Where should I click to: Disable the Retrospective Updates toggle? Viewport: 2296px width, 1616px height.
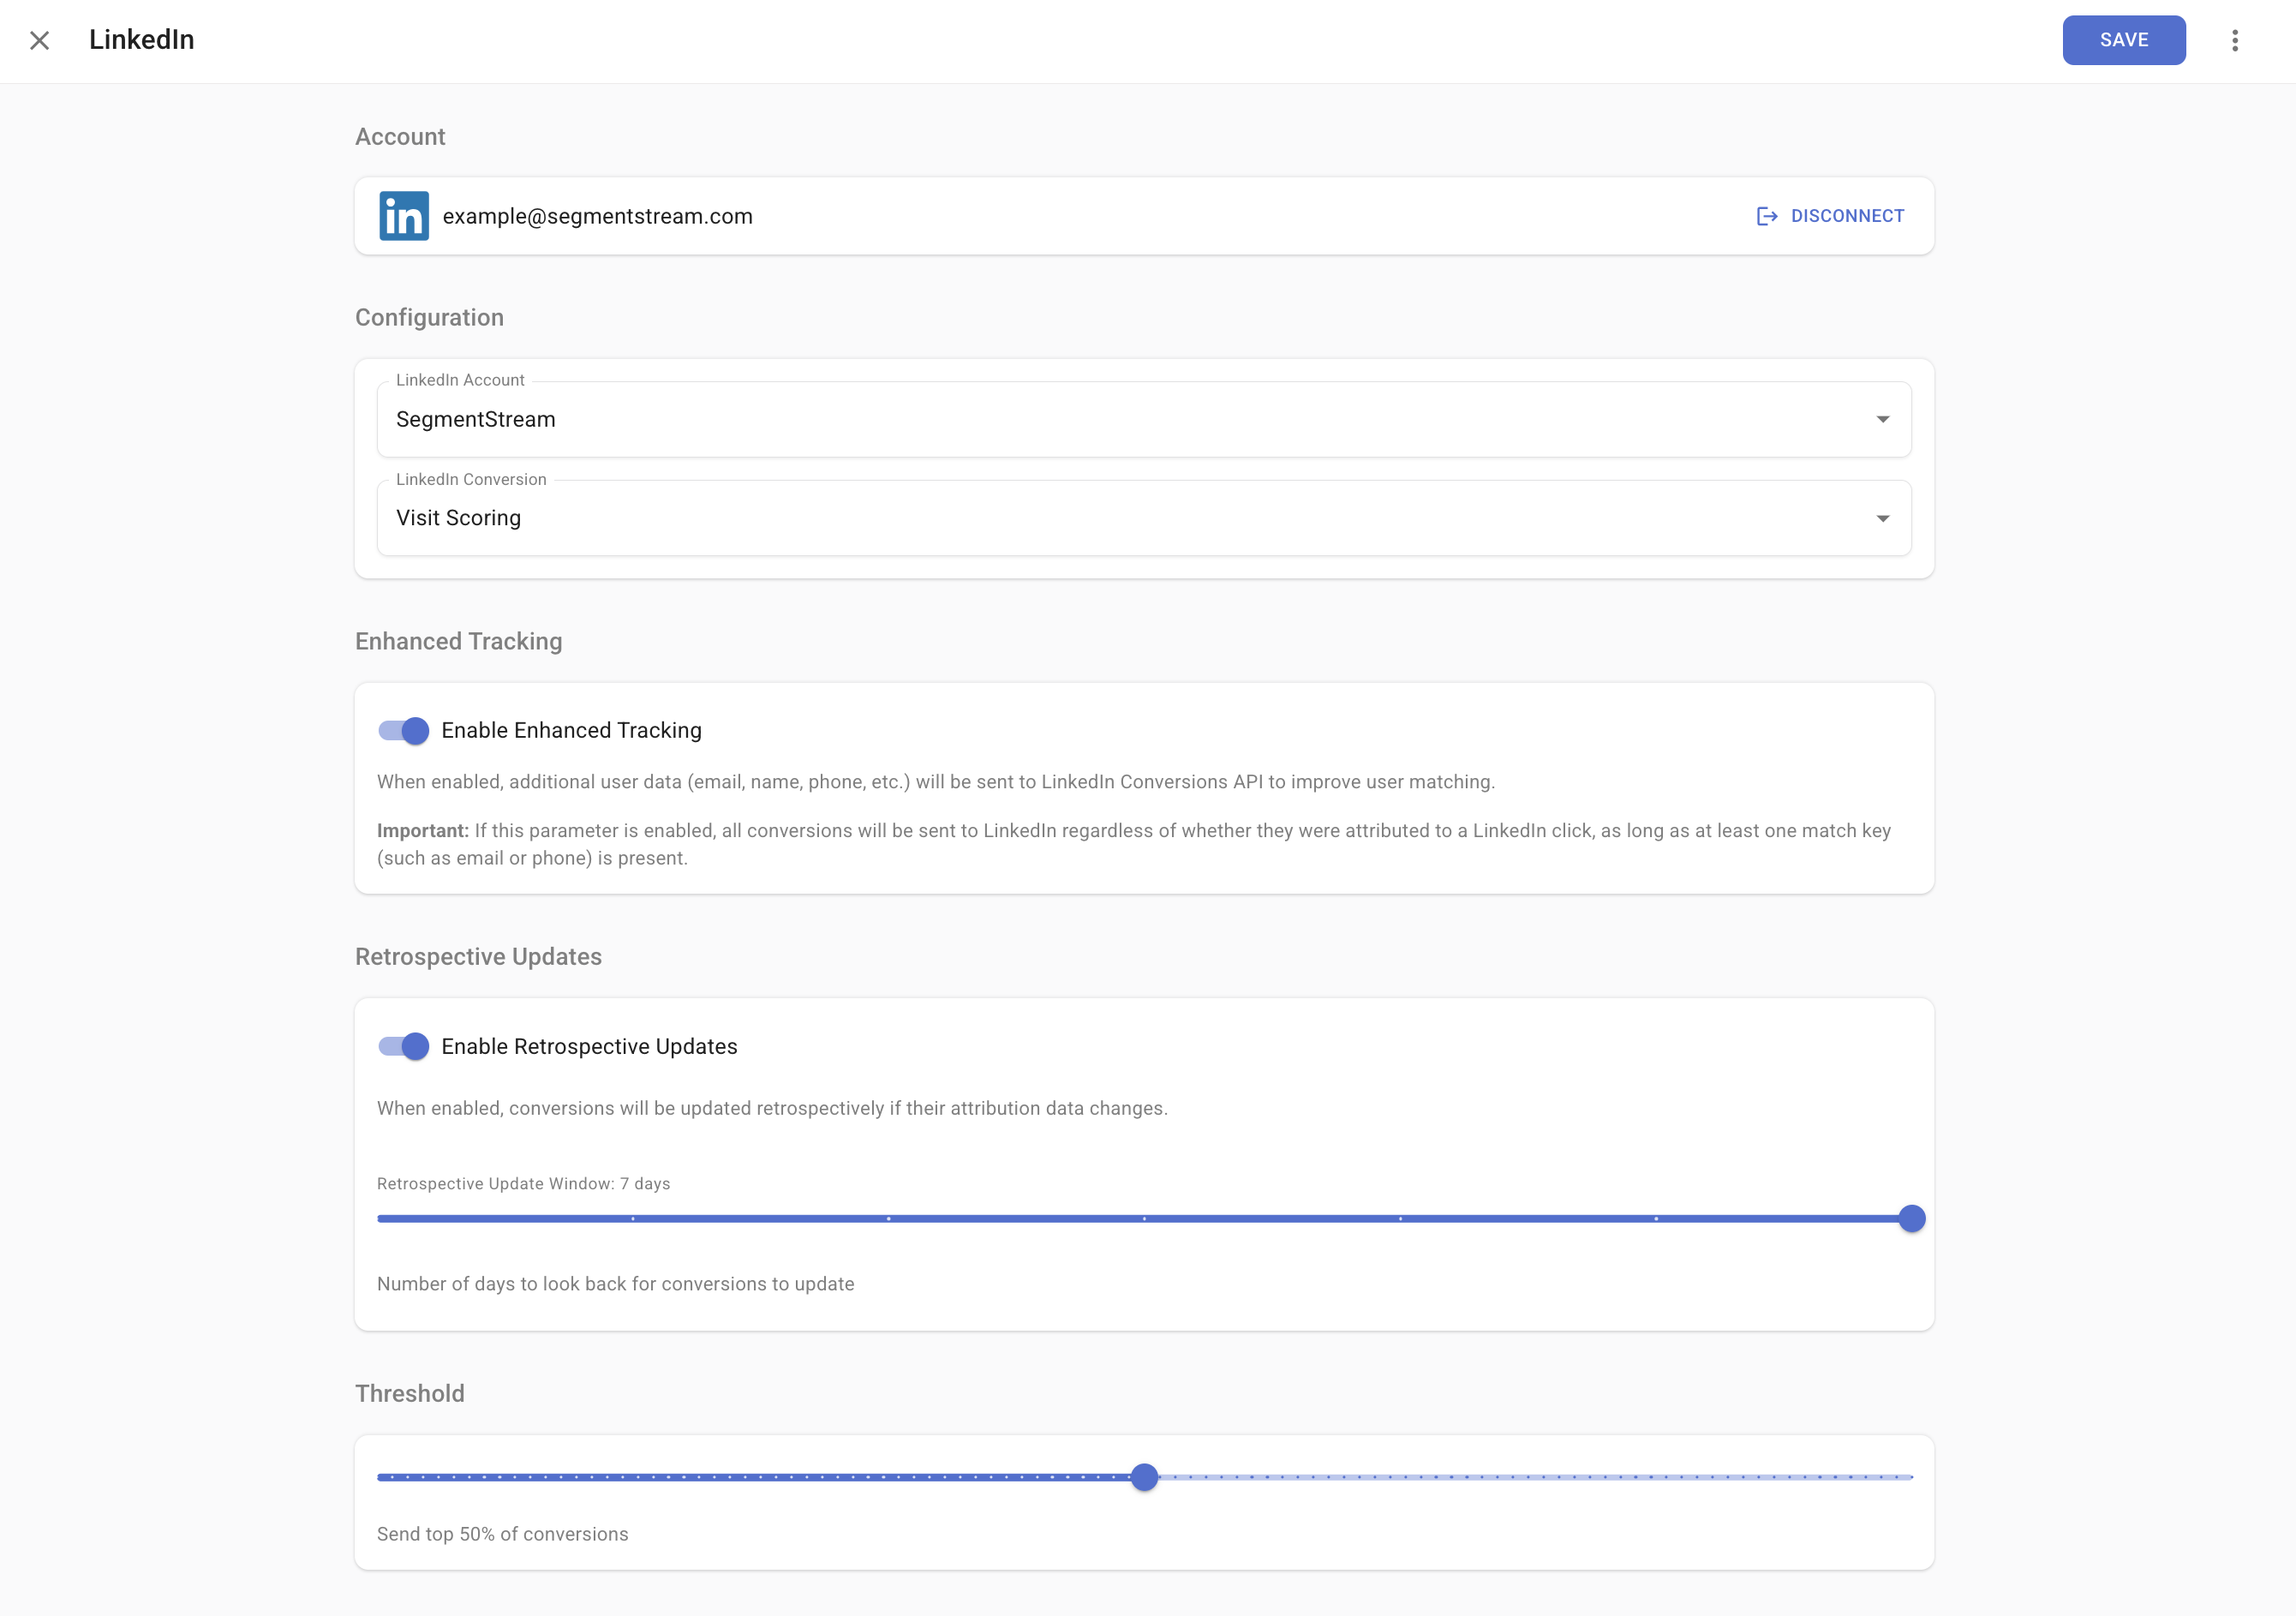tap(404, 1047)
